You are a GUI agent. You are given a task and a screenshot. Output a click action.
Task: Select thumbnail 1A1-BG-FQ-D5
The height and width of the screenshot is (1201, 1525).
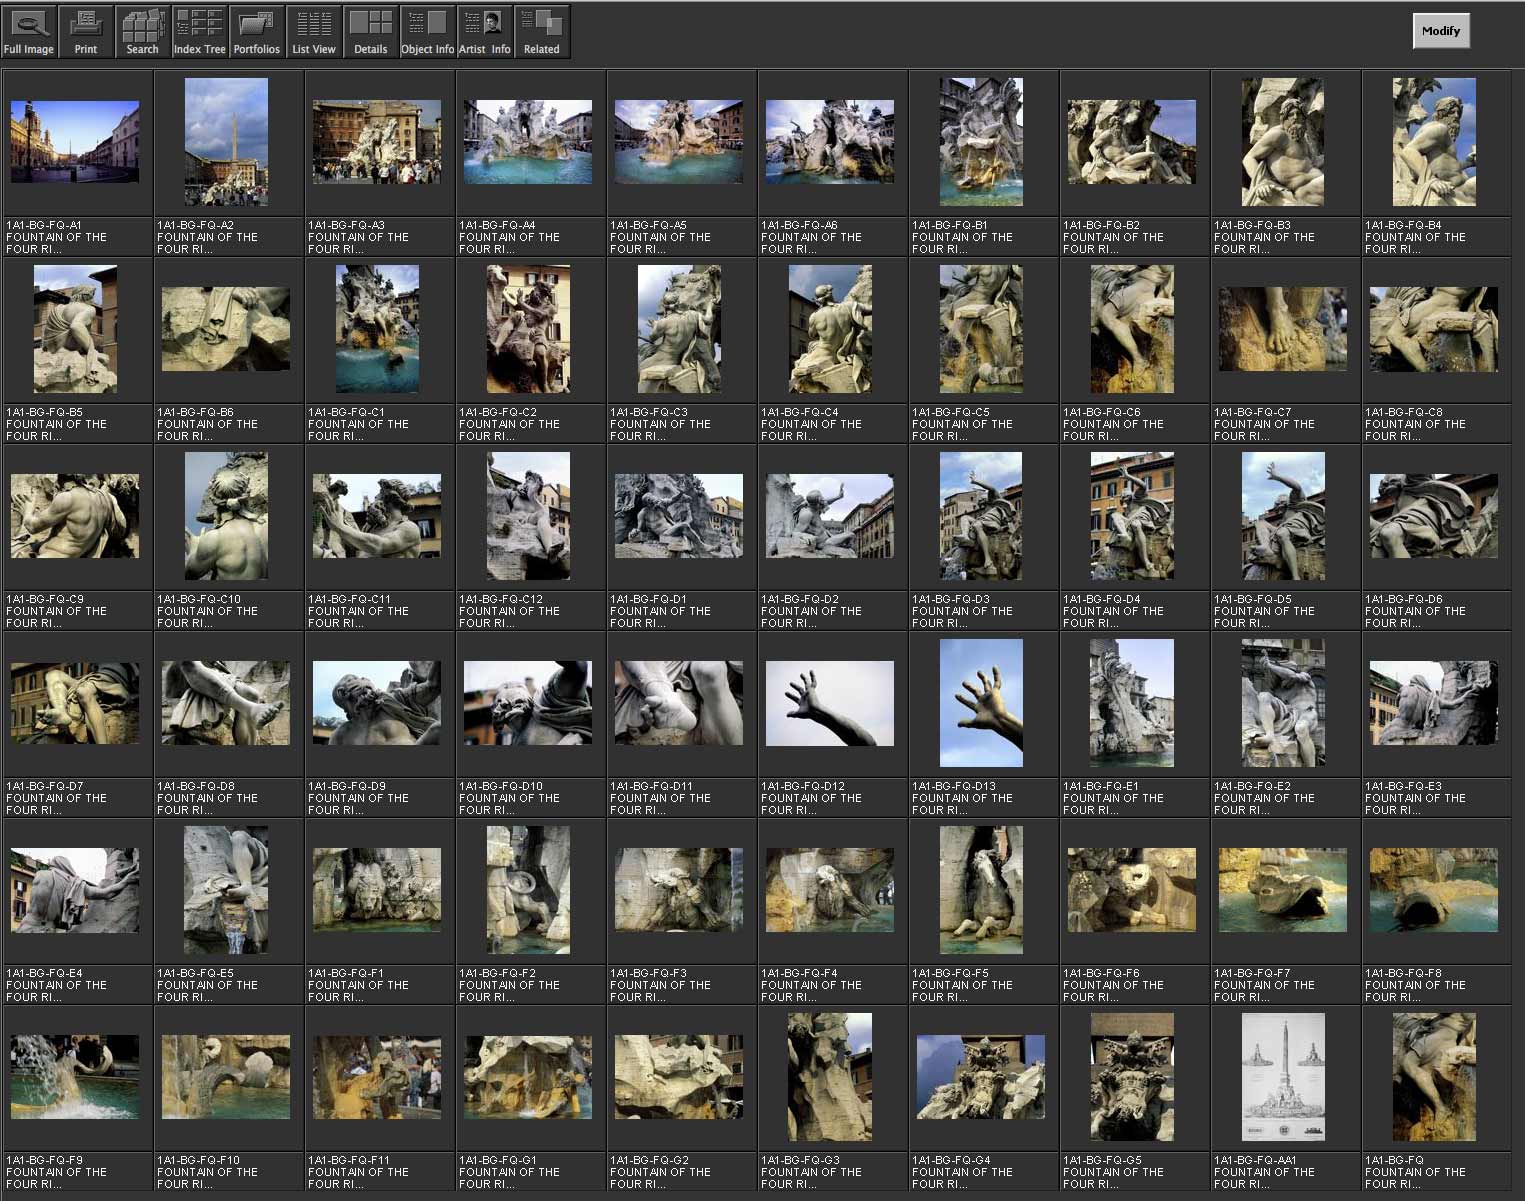pyautogui.click(x=1283, y=516)
